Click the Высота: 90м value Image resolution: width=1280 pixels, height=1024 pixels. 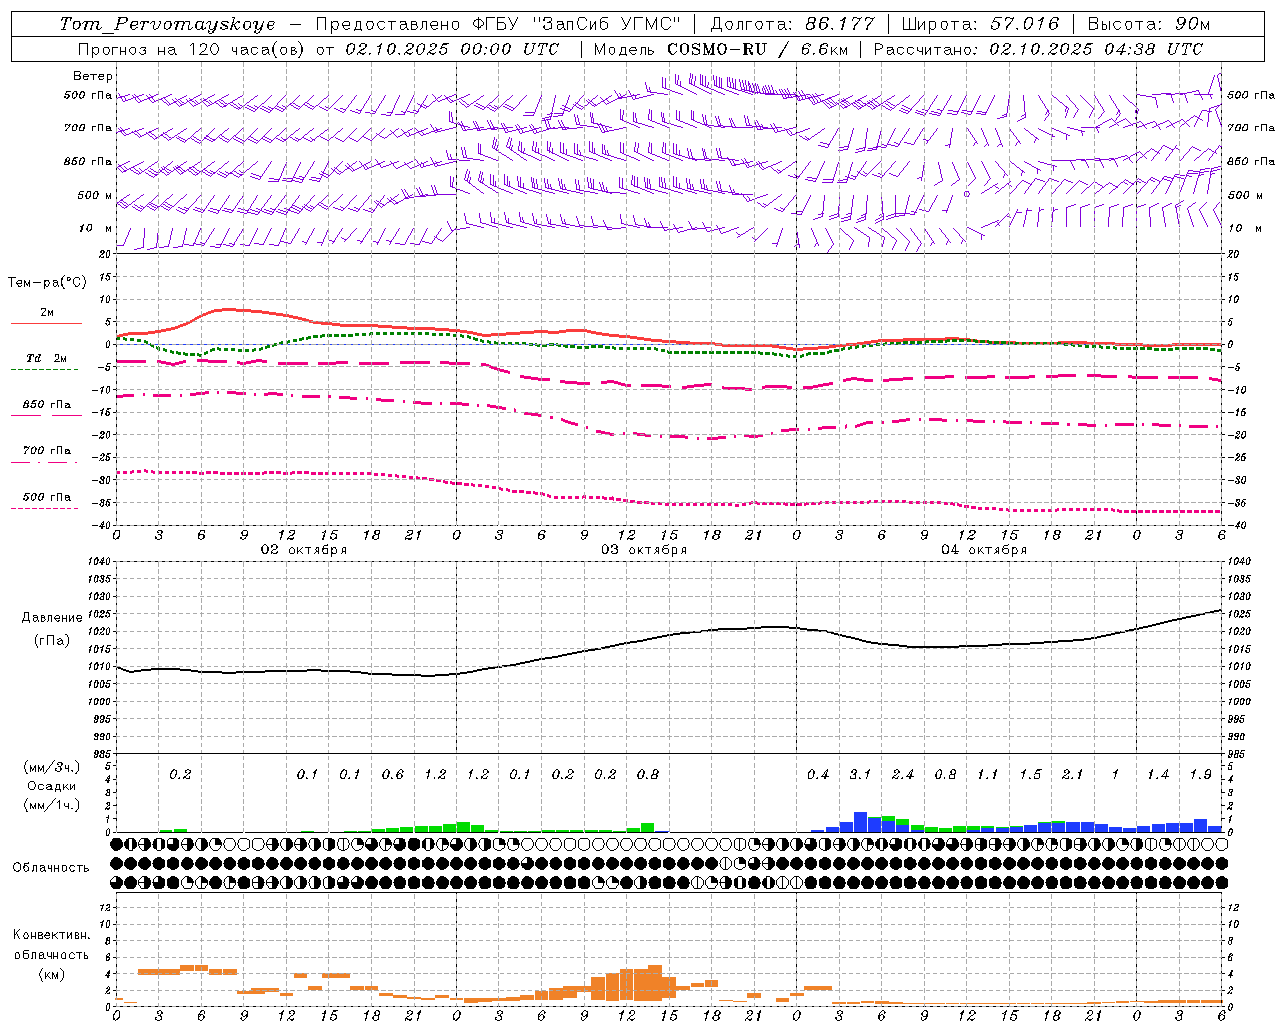pos(1149,24)
